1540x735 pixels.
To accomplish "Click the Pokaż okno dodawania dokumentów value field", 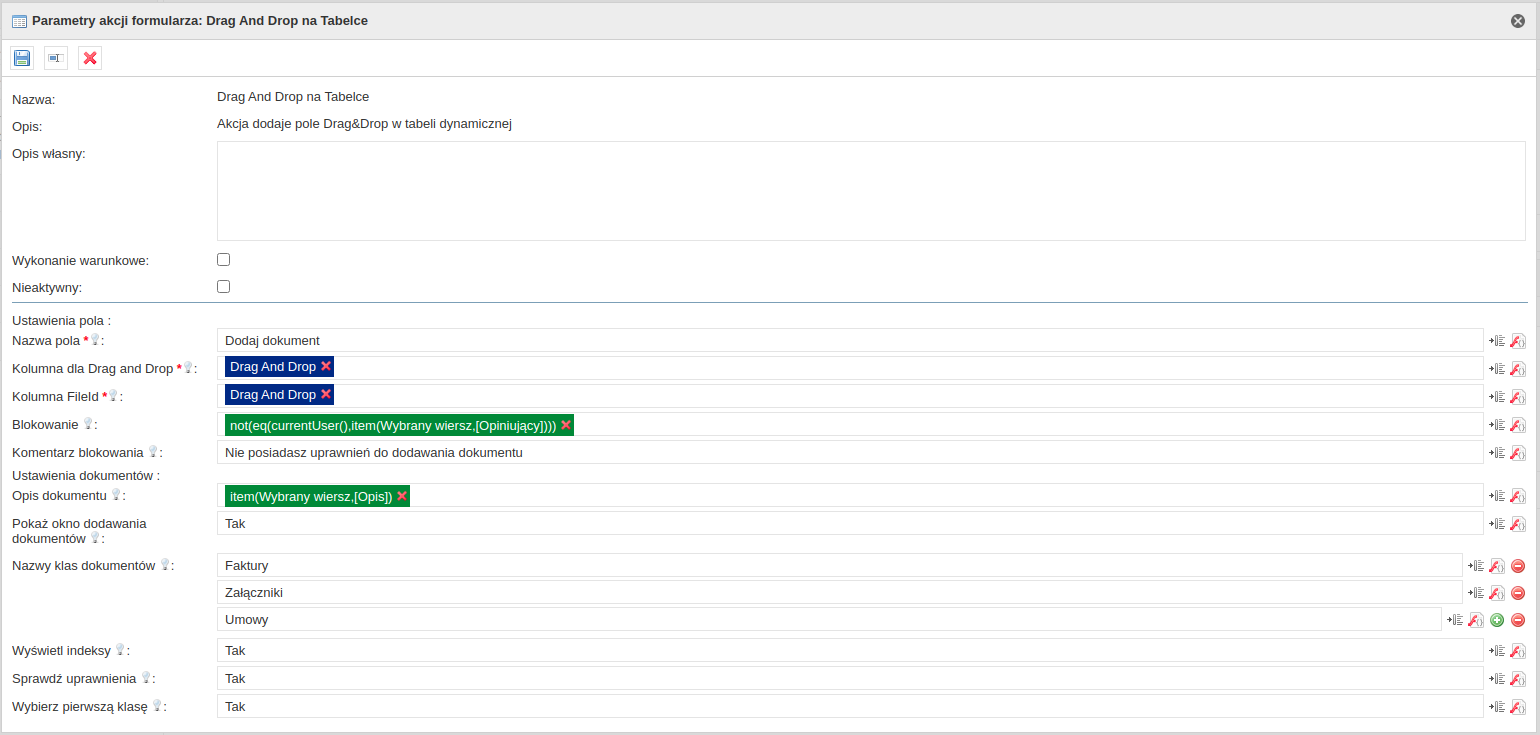I will (850, 523).
